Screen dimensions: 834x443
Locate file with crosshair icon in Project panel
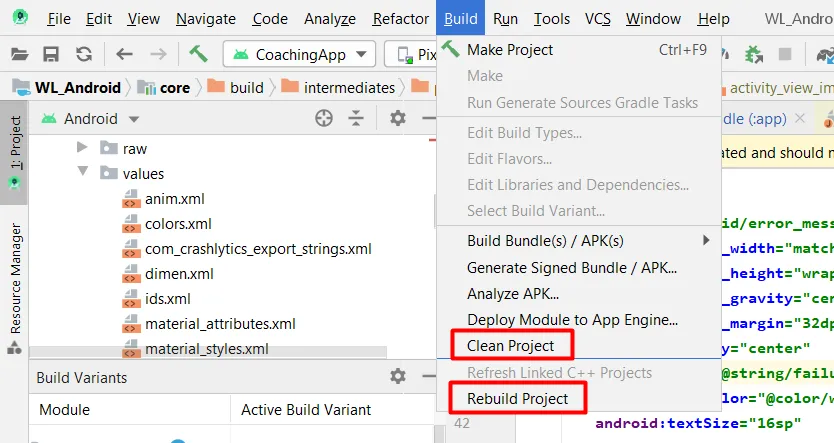(x=323, y=118)
